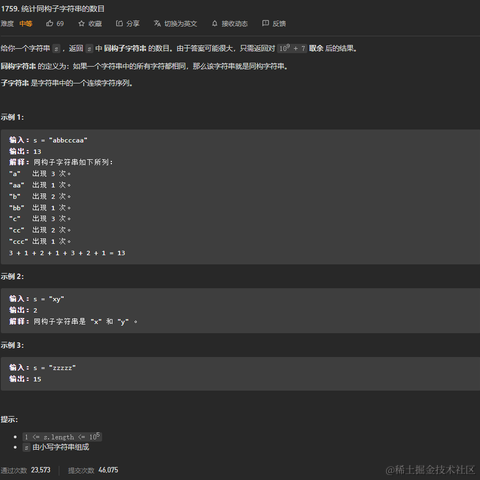Click the 示例 1 heading
The height and width of the screenshot is (480, 480).
point(12,117)
